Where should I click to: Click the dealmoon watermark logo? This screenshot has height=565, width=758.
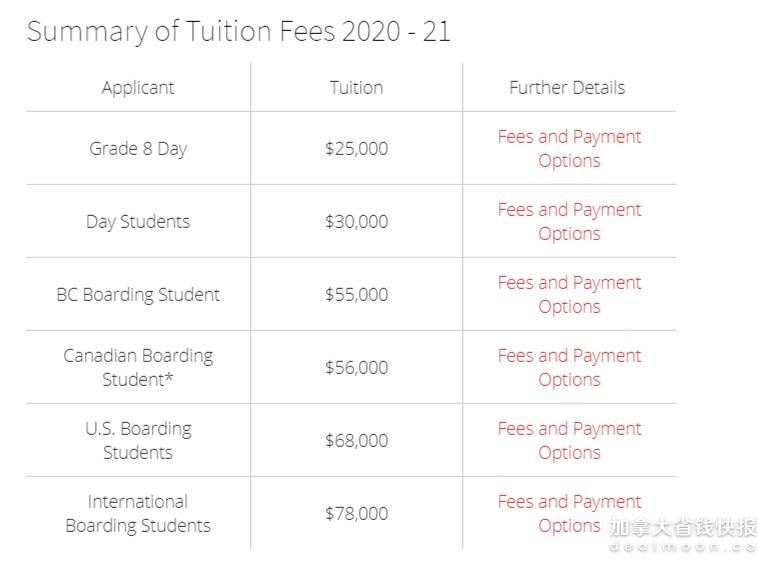(683, 534)
